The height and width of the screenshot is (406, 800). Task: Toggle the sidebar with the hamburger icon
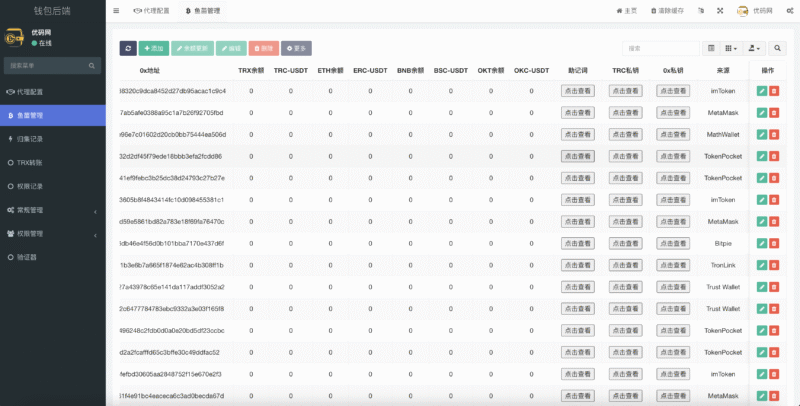coord(116,11)
